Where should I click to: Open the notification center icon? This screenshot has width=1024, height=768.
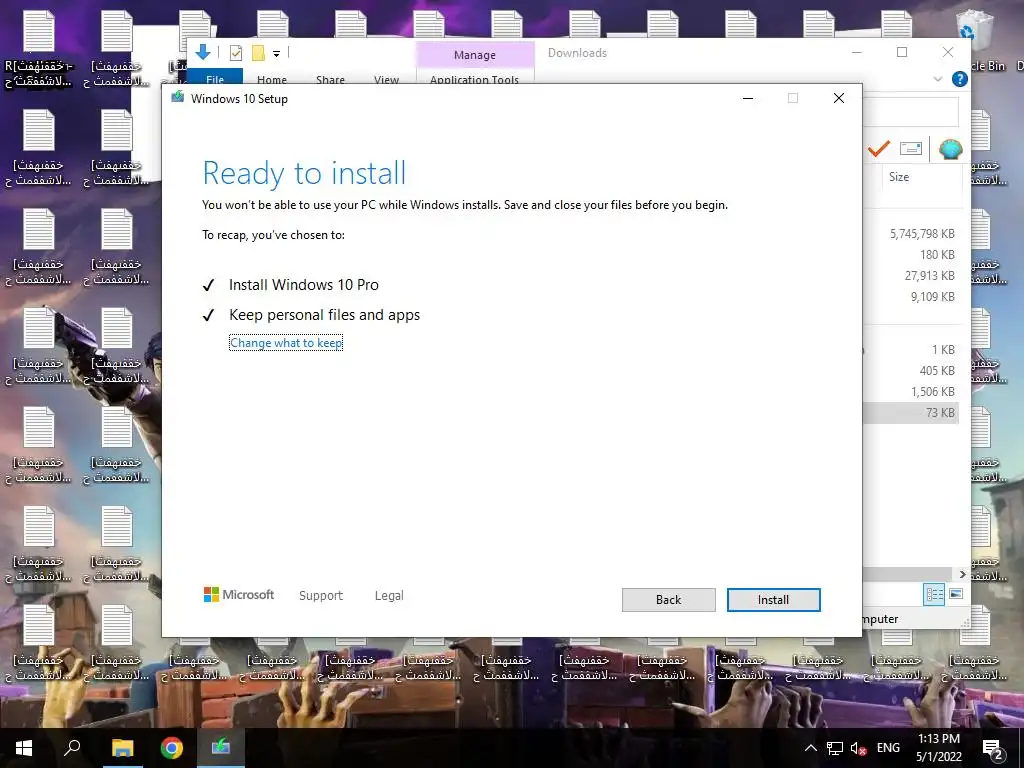[x=993, y=748]
